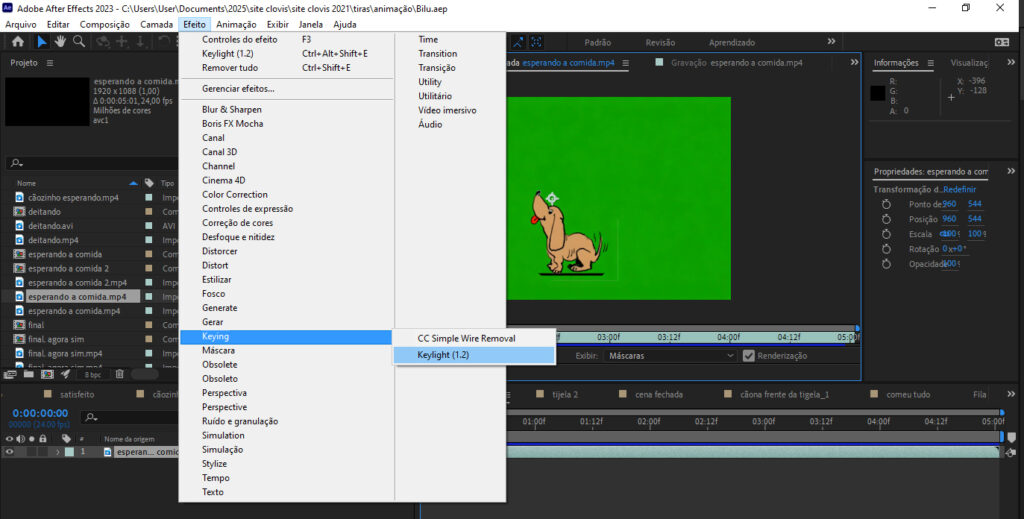Open the Exibir Máscaras dropdown
The height and width of the screenshot is (519, 1024).
(671, 356)
